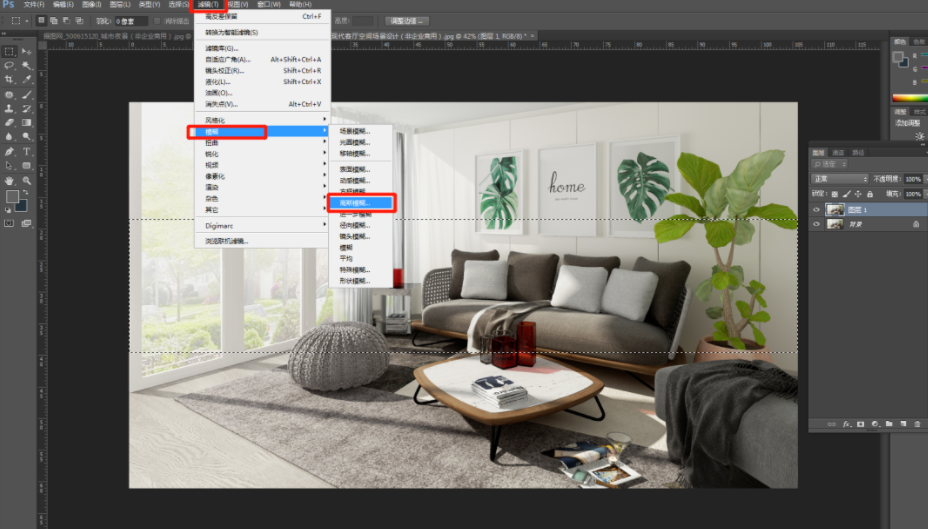
Task: Hide the 背景 layer with its eye icon
Action: tap(817, 224)
